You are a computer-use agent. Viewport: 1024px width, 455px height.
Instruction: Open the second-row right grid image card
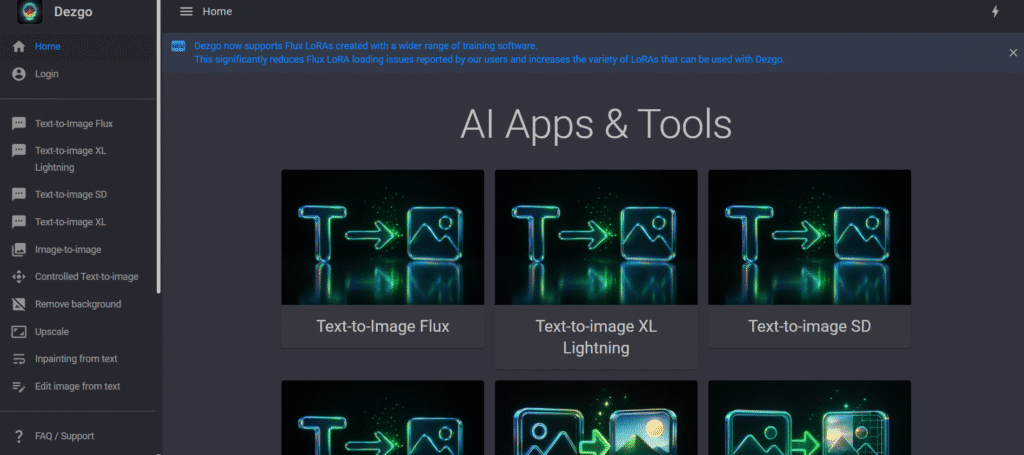tap(810, 418)
